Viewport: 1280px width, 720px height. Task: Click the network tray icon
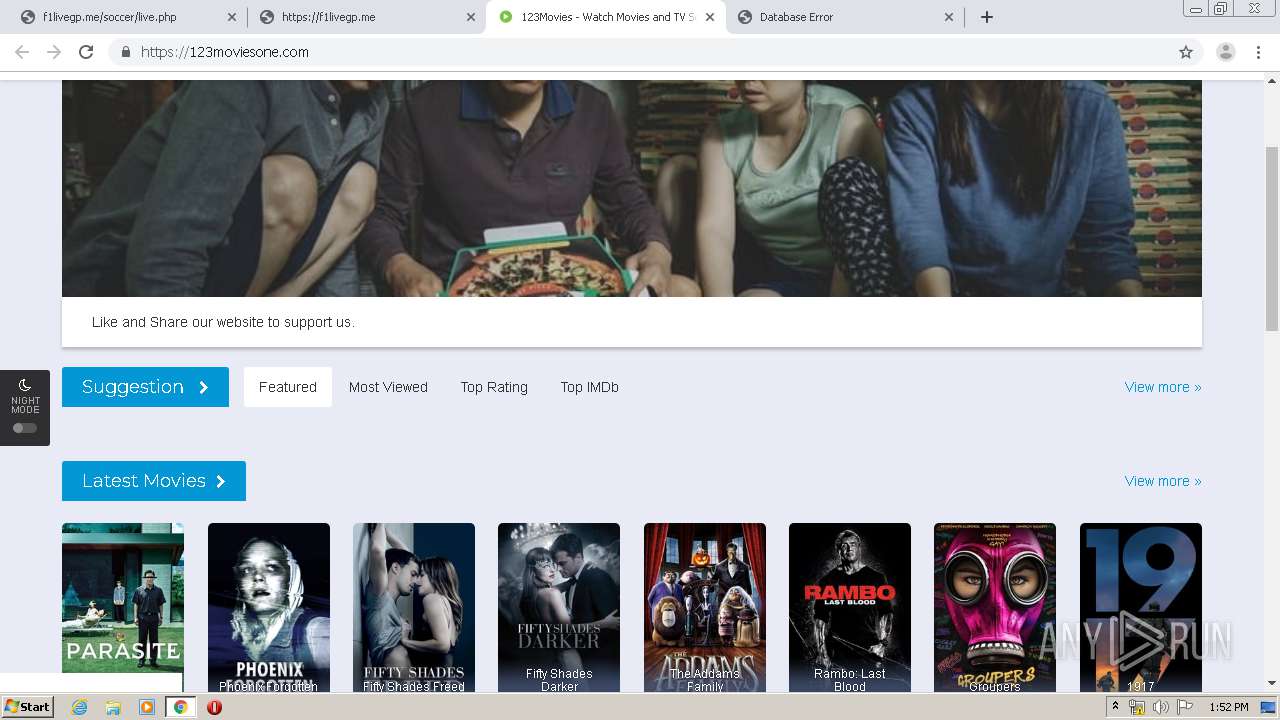pyautogui.click(x=1137, y=707)
